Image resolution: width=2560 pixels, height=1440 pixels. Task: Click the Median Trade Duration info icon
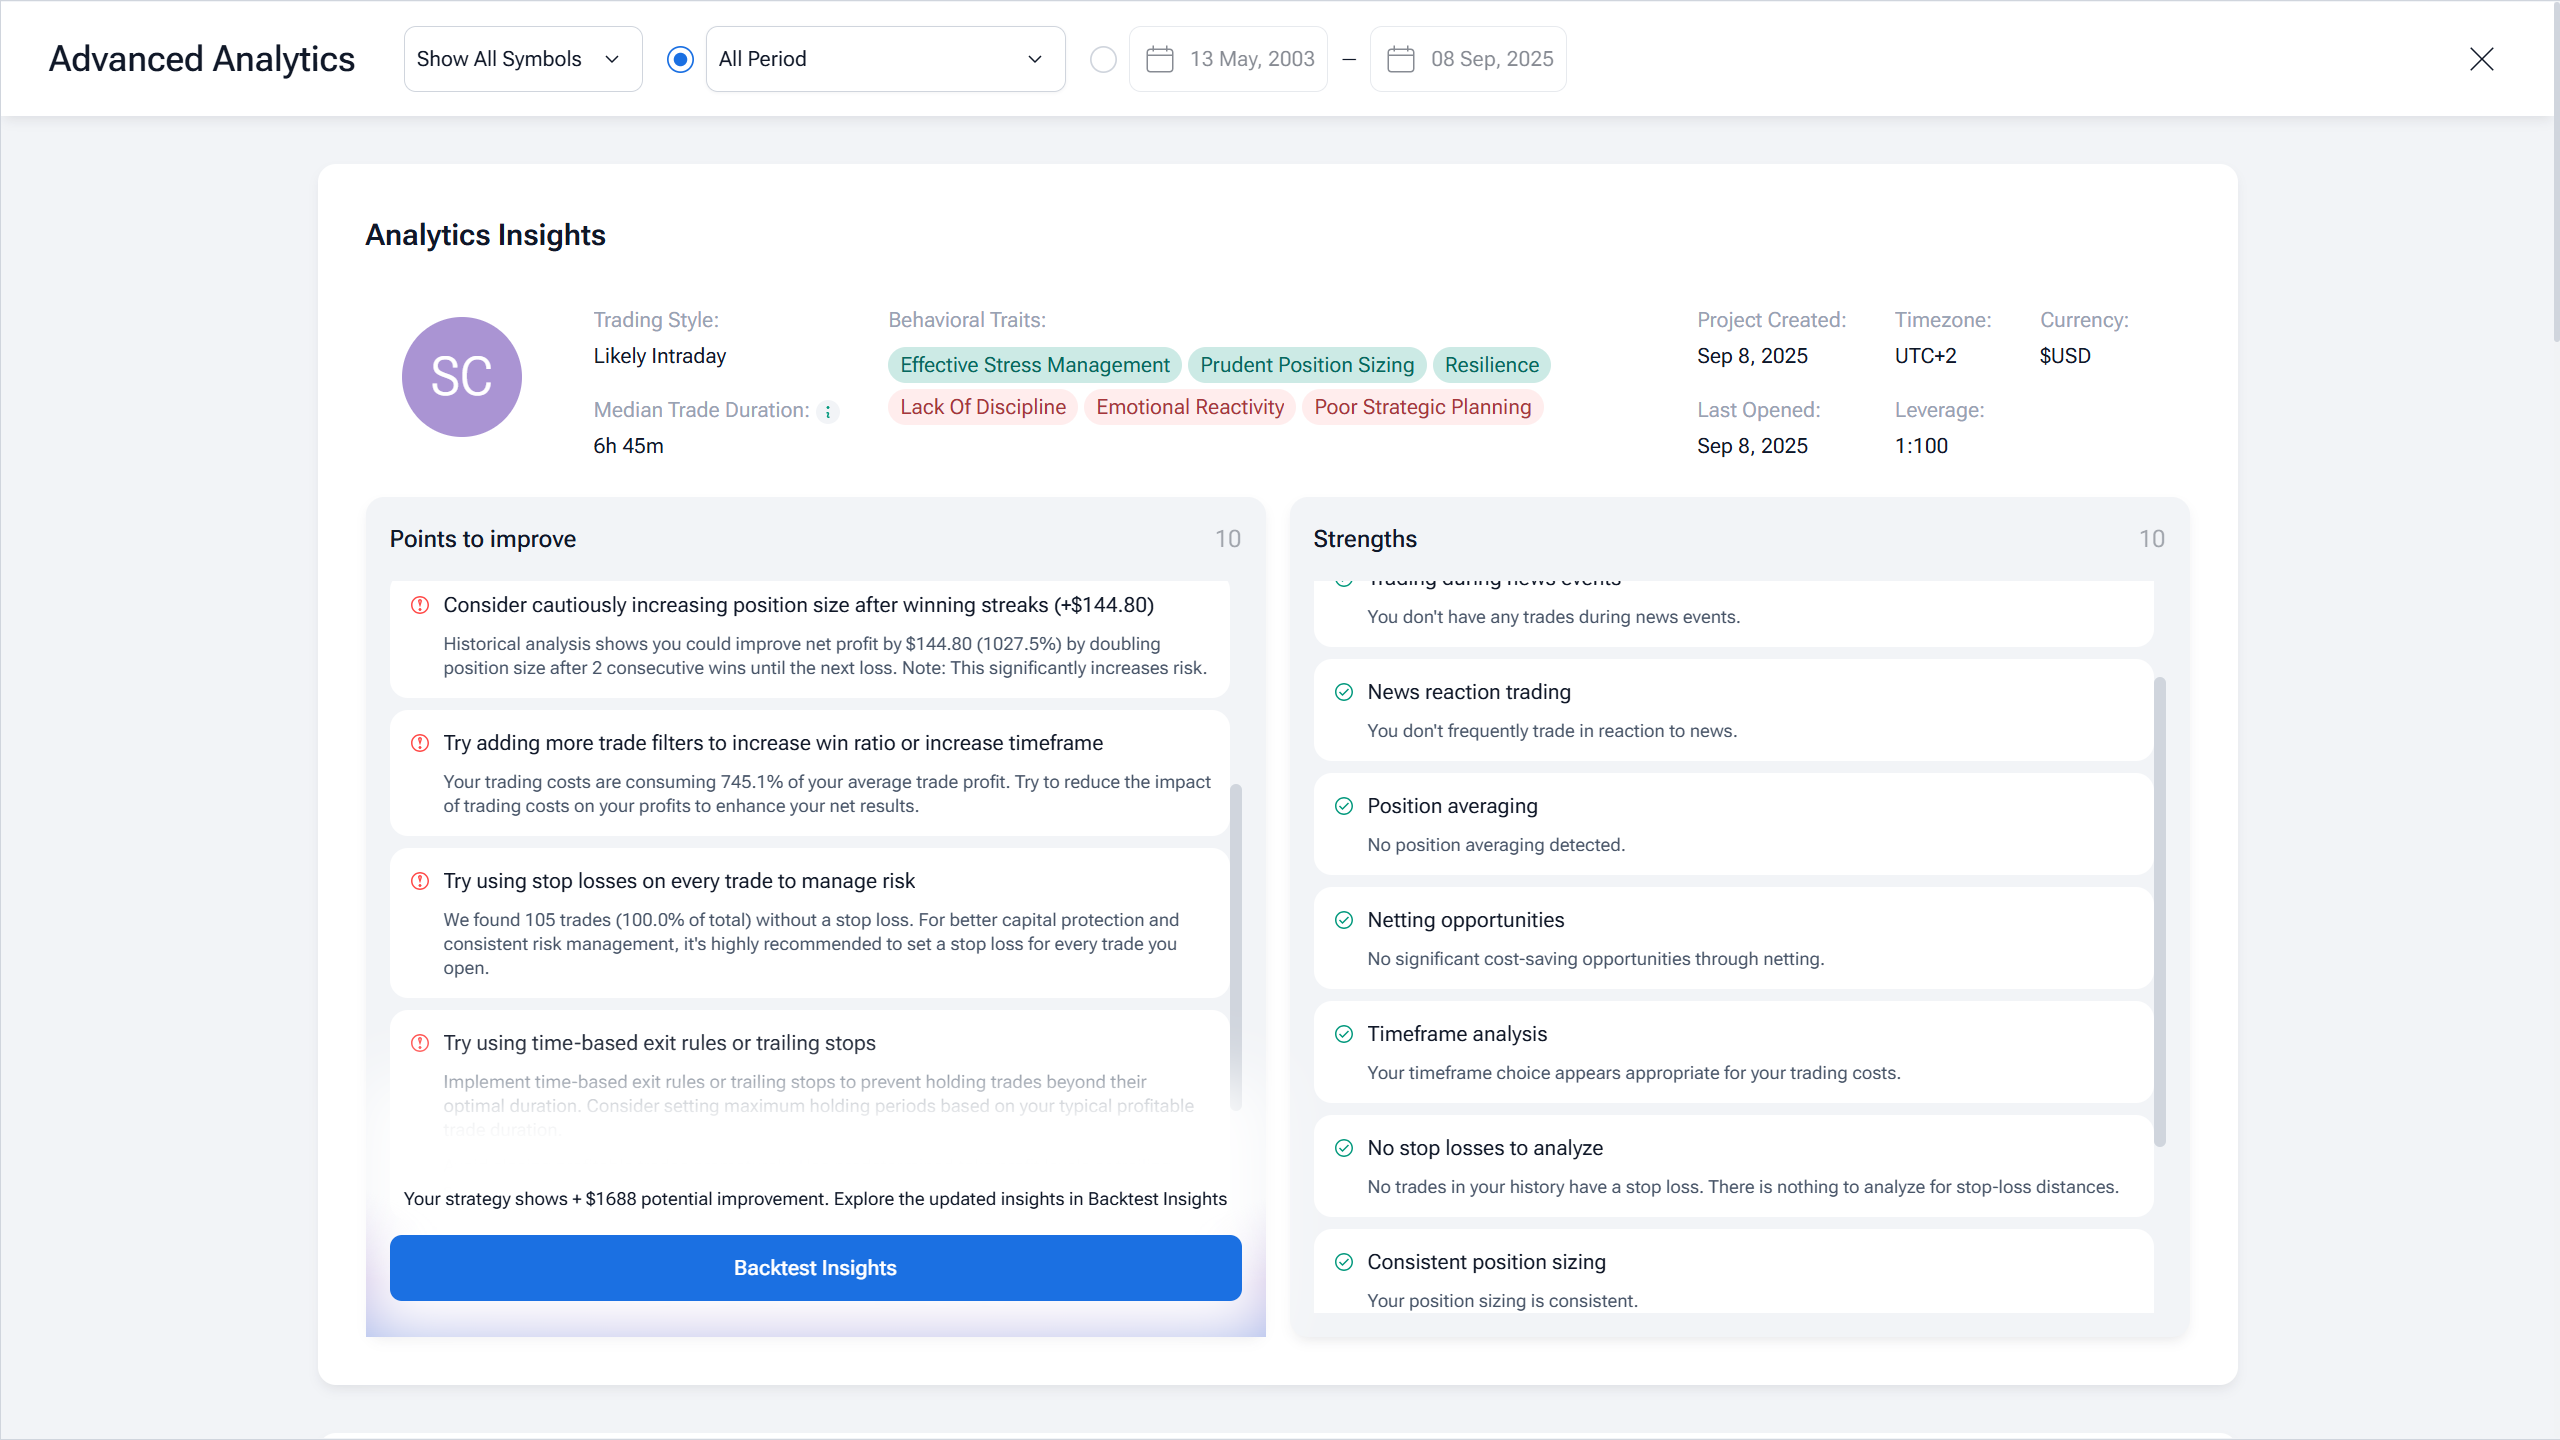[827, 411]
